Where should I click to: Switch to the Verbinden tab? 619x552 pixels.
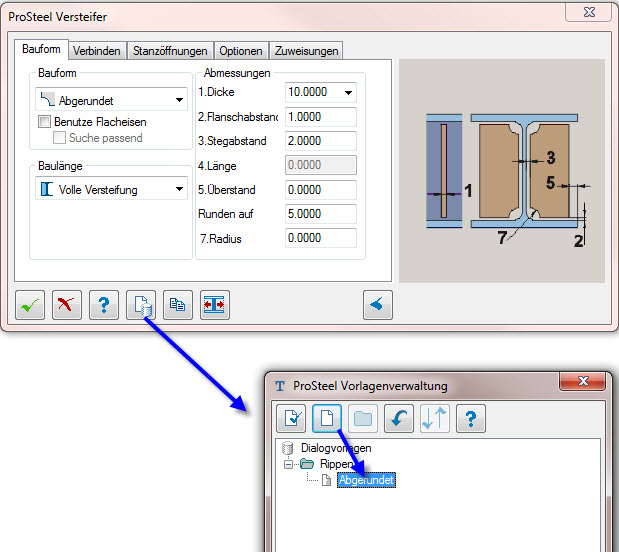[97, 51]
